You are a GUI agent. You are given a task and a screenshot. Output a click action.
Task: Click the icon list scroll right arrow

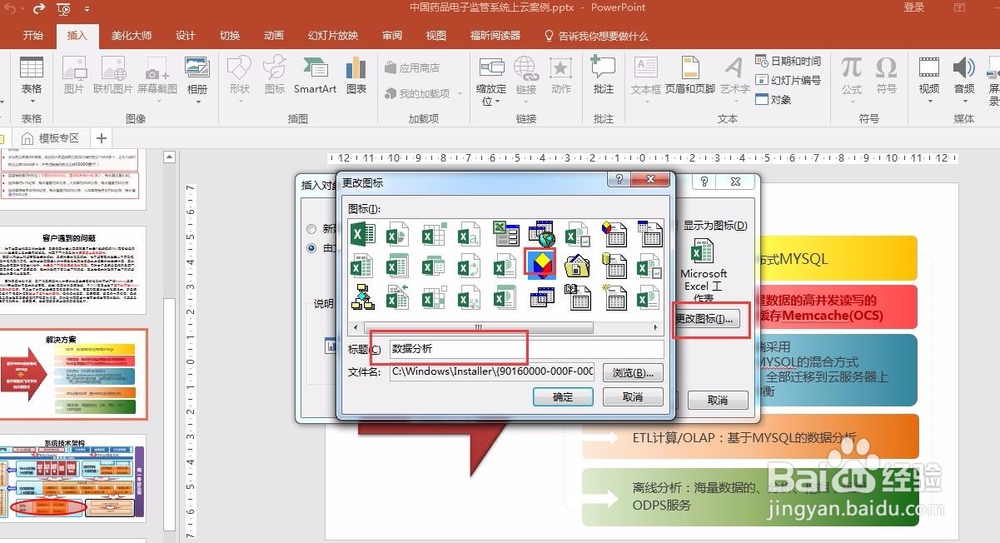(x=655, y=327)
